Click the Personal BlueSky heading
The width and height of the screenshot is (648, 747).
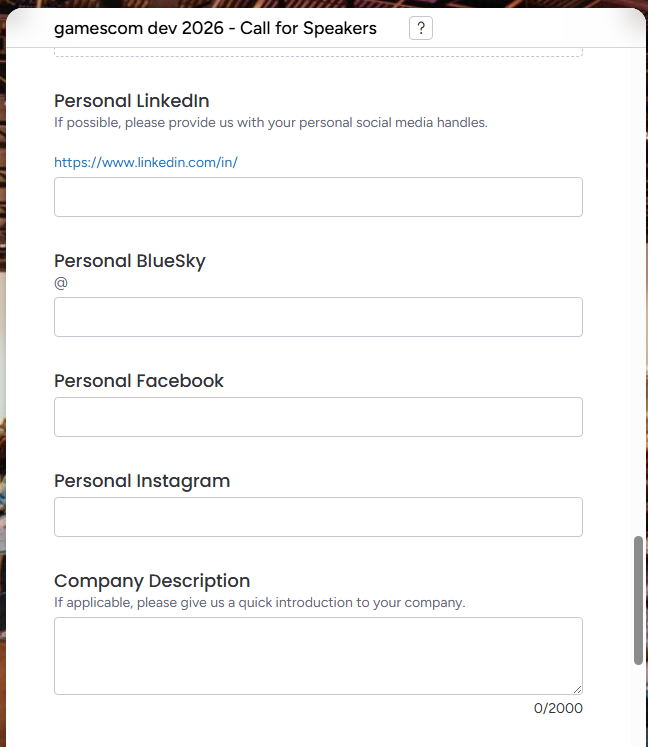pos(130,261)
